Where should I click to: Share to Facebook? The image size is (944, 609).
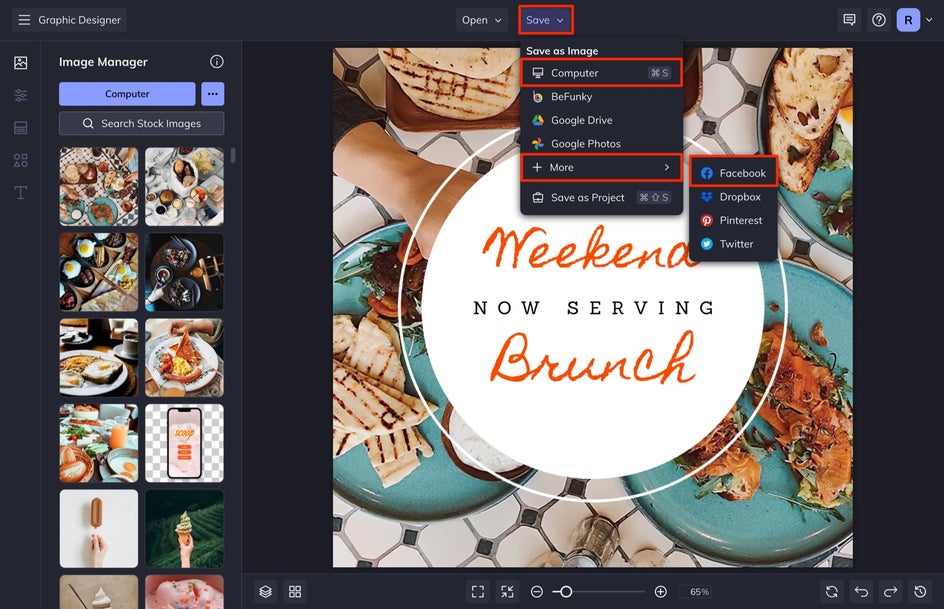pos(733,173)
